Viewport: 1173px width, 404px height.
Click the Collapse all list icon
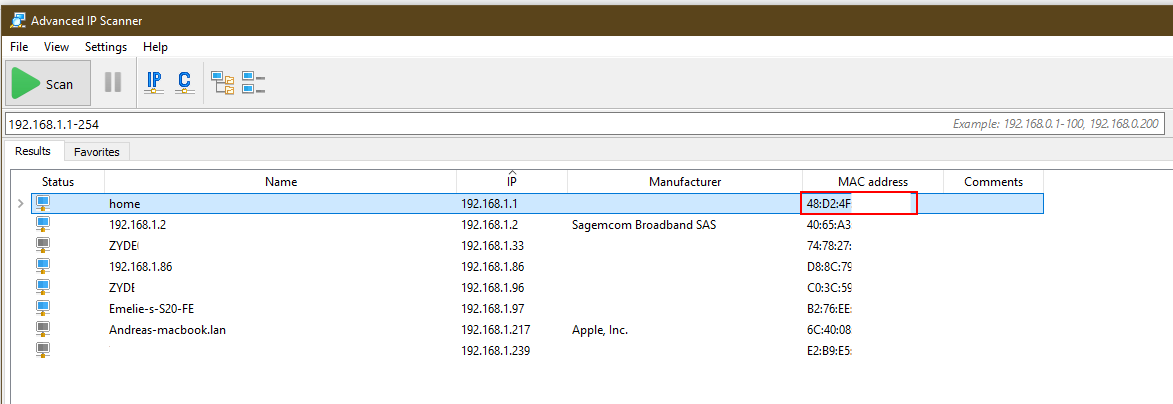253,84
